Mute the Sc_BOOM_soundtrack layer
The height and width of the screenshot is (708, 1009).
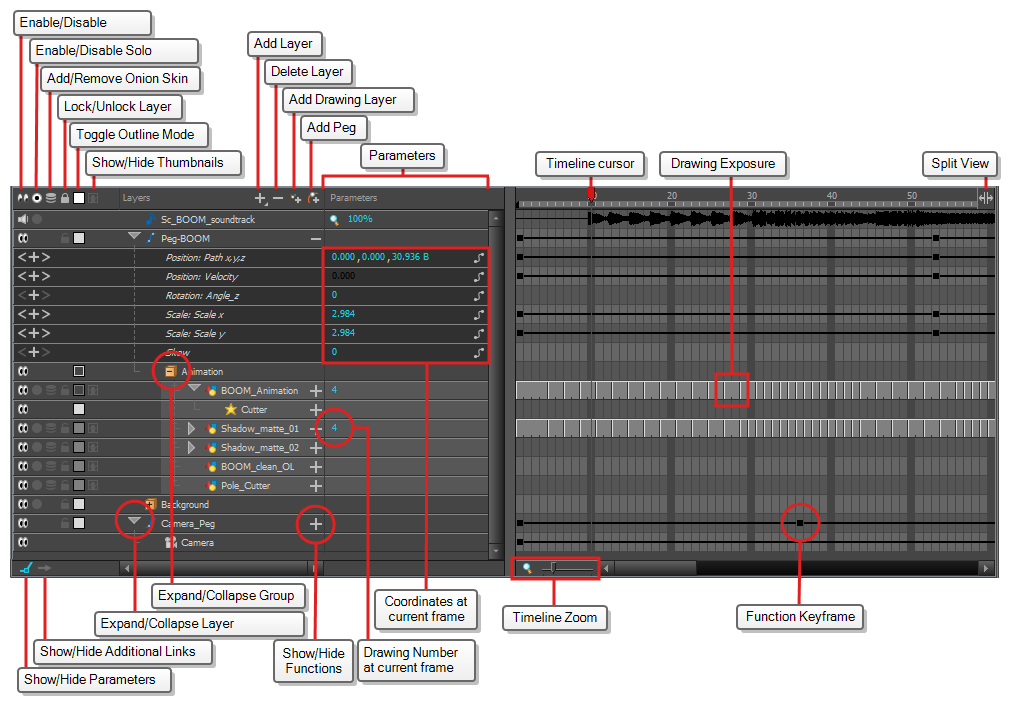coord(21,218)
